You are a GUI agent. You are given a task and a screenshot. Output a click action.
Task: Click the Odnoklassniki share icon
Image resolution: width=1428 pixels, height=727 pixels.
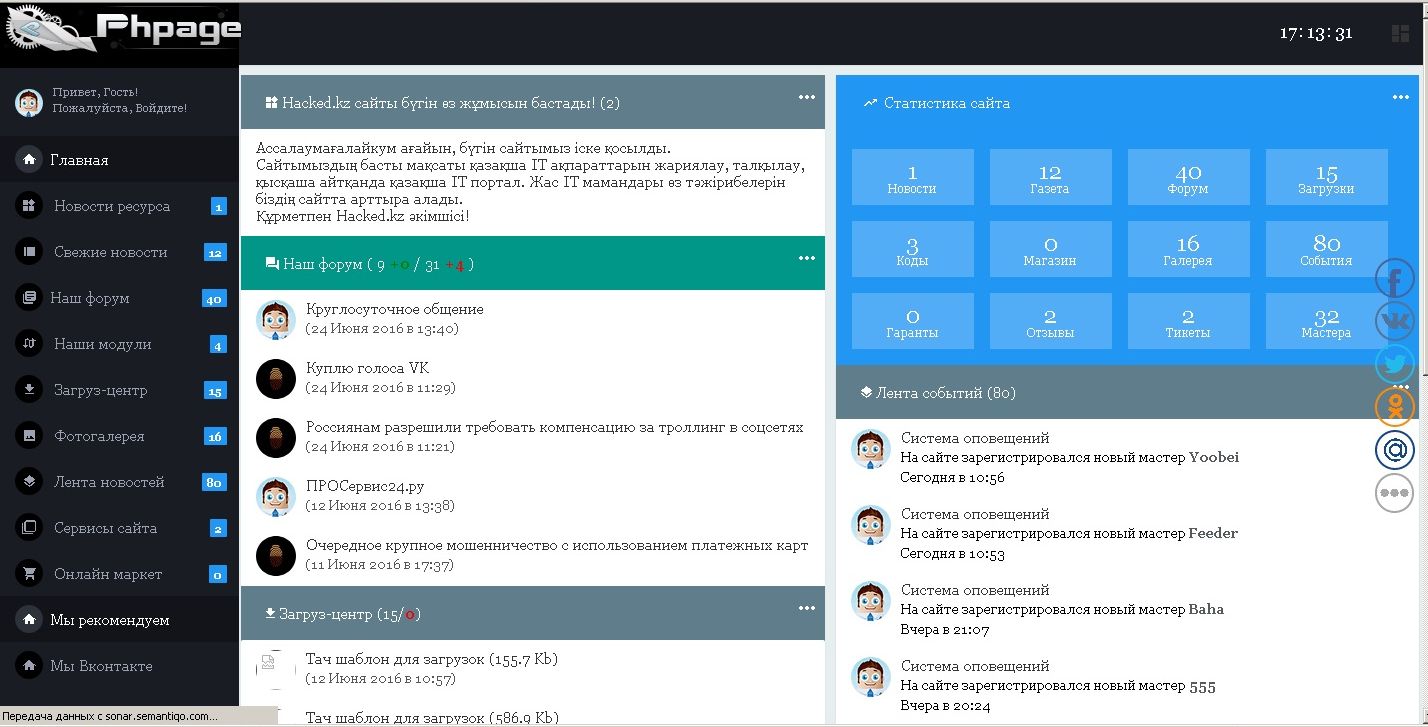[1395, 407]
